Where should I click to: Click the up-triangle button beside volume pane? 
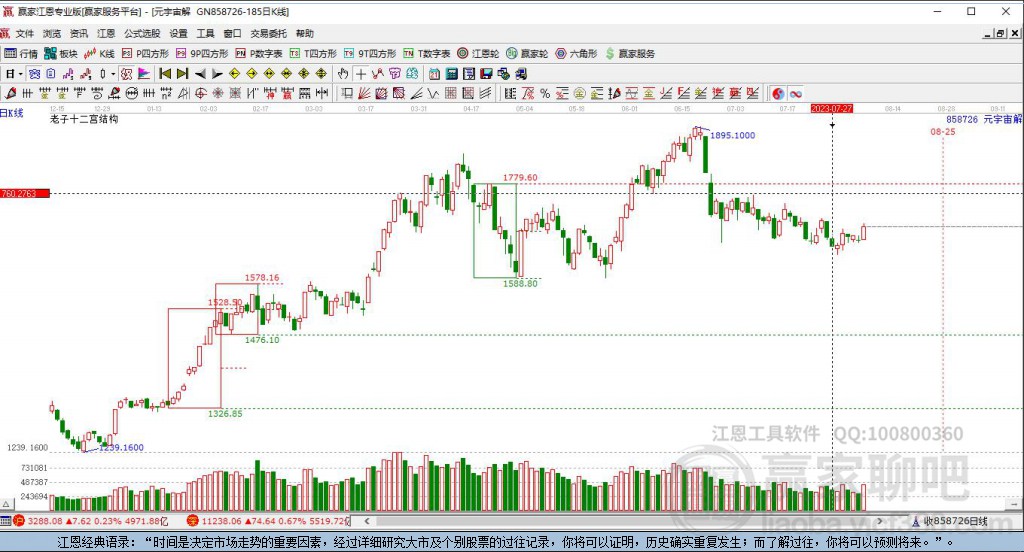7,504
